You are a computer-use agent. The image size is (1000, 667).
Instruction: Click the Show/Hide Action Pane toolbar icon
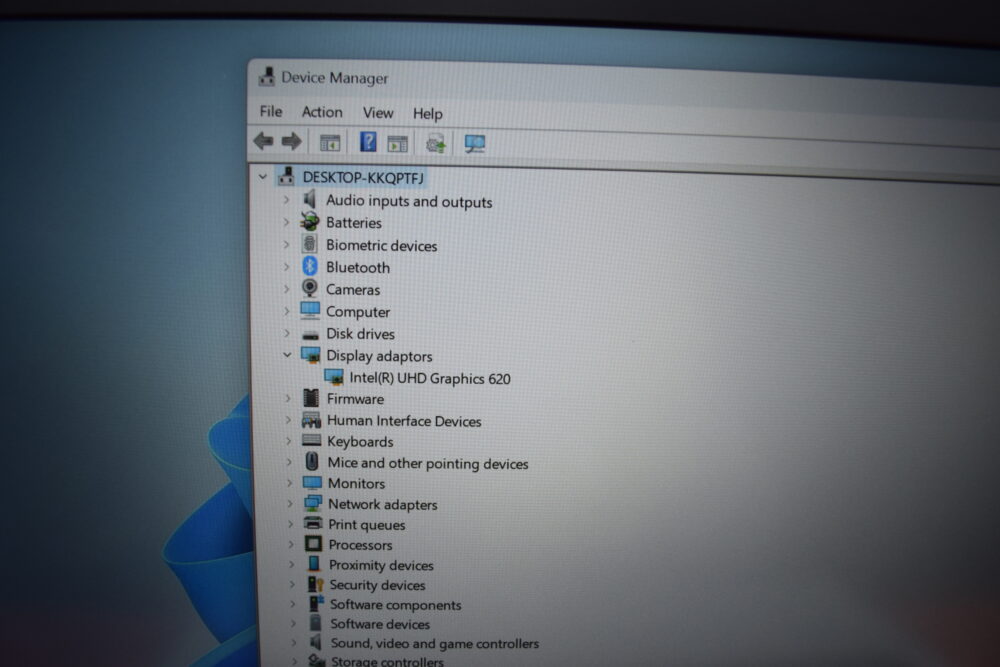[x=397, y=143]
